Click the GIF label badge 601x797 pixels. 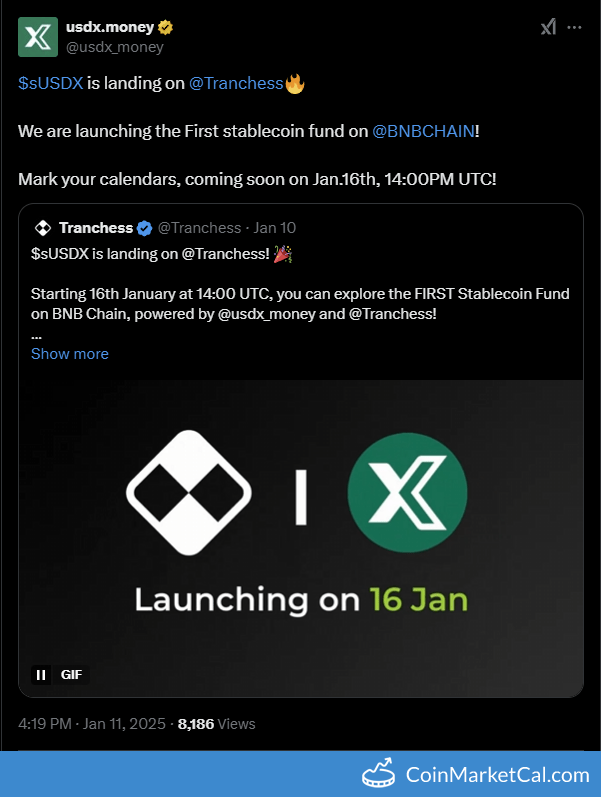71,675
